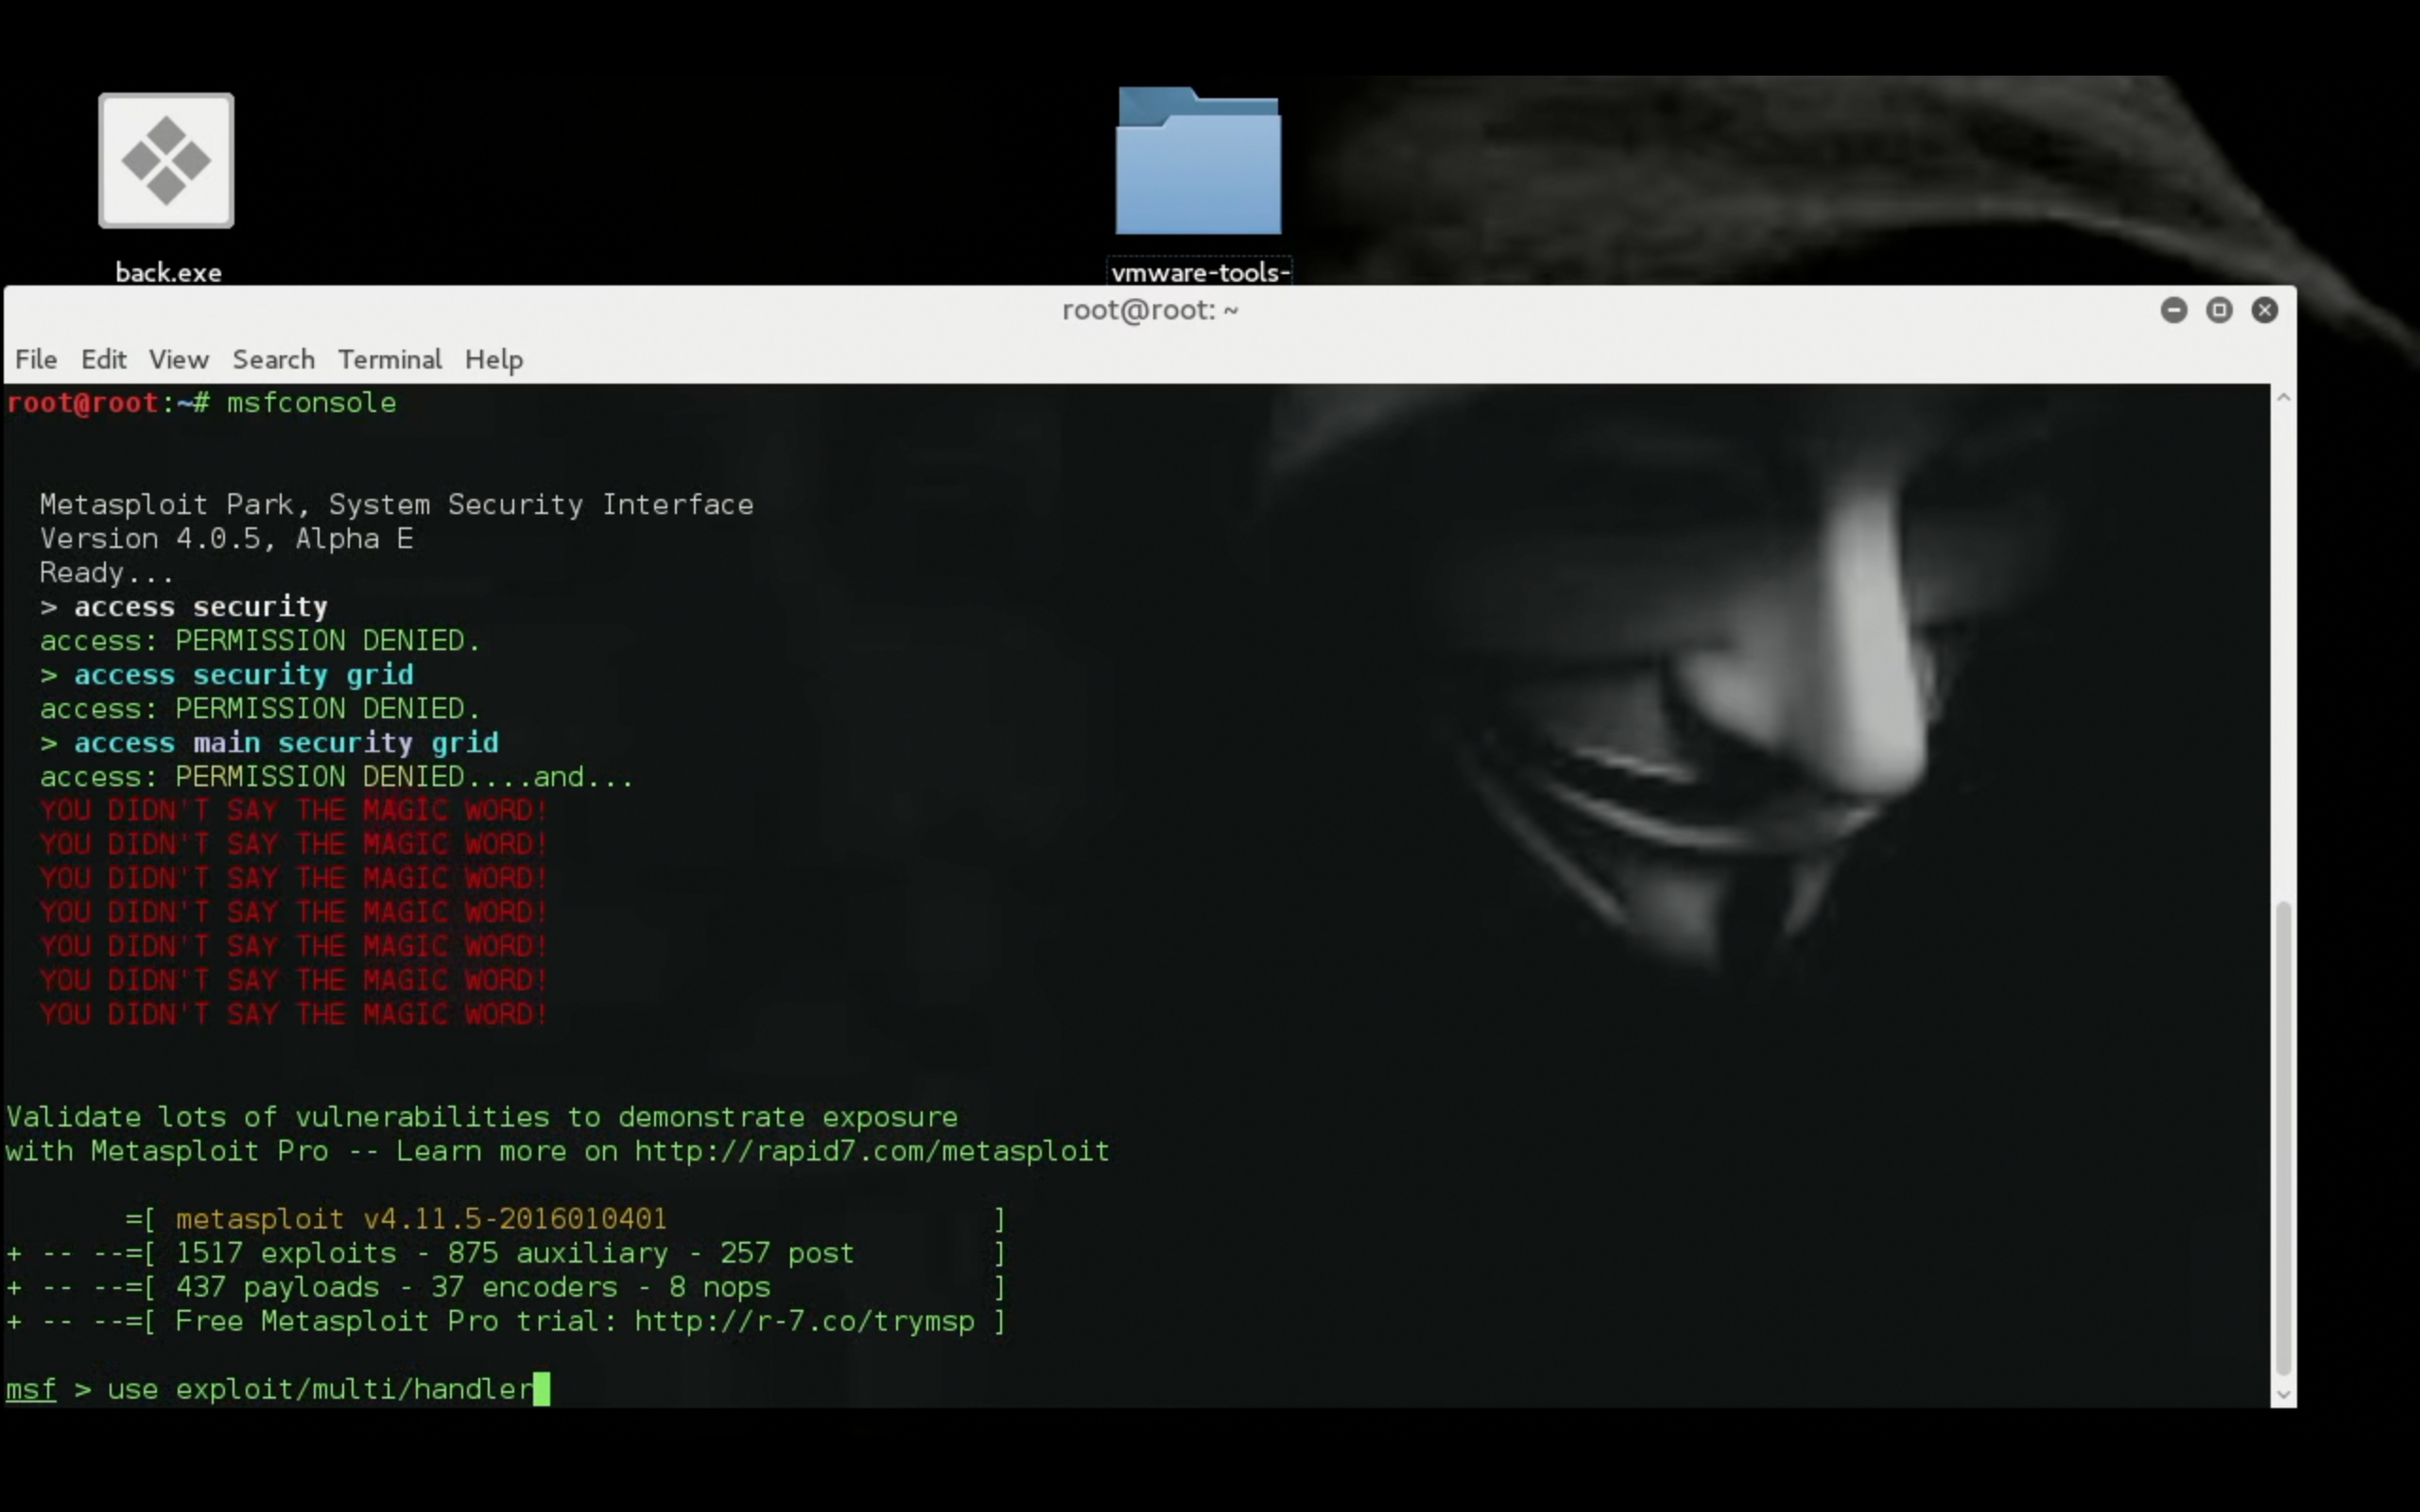Click the 'msfconsole' command text
The image size is (2420, 1512).
coord(311,403)
